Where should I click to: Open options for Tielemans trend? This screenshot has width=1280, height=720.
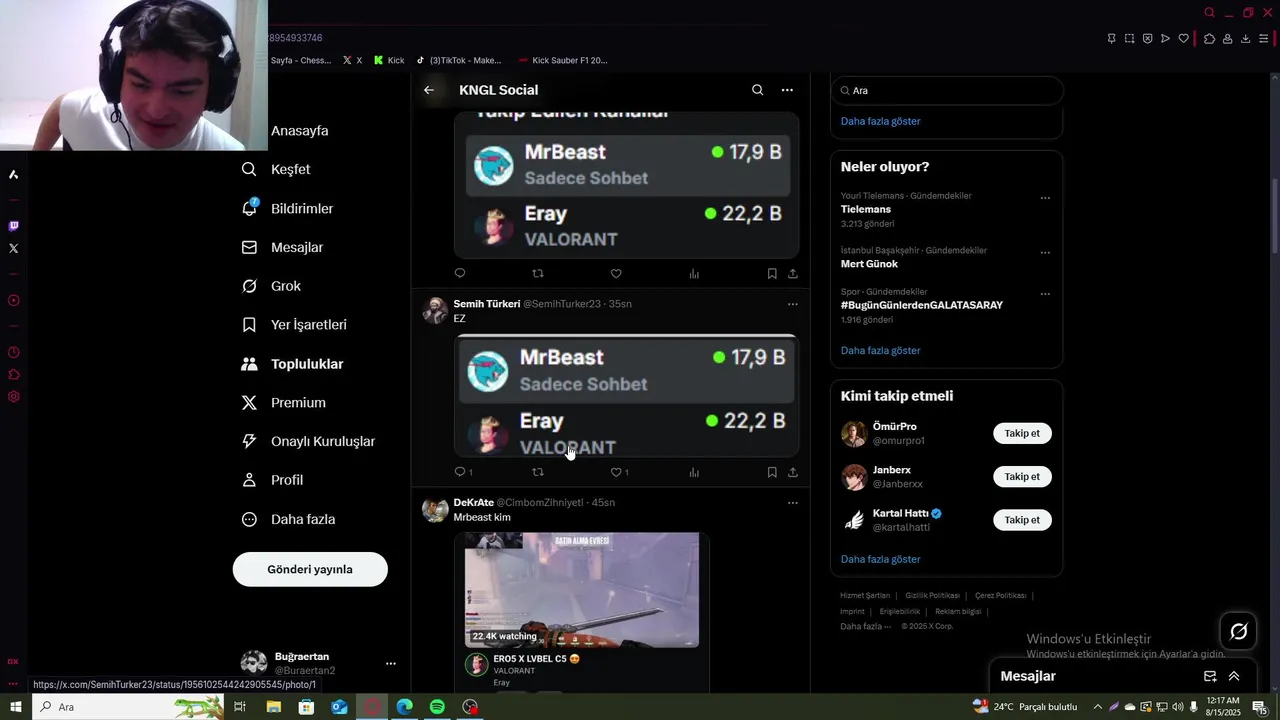click(1045, 198)
